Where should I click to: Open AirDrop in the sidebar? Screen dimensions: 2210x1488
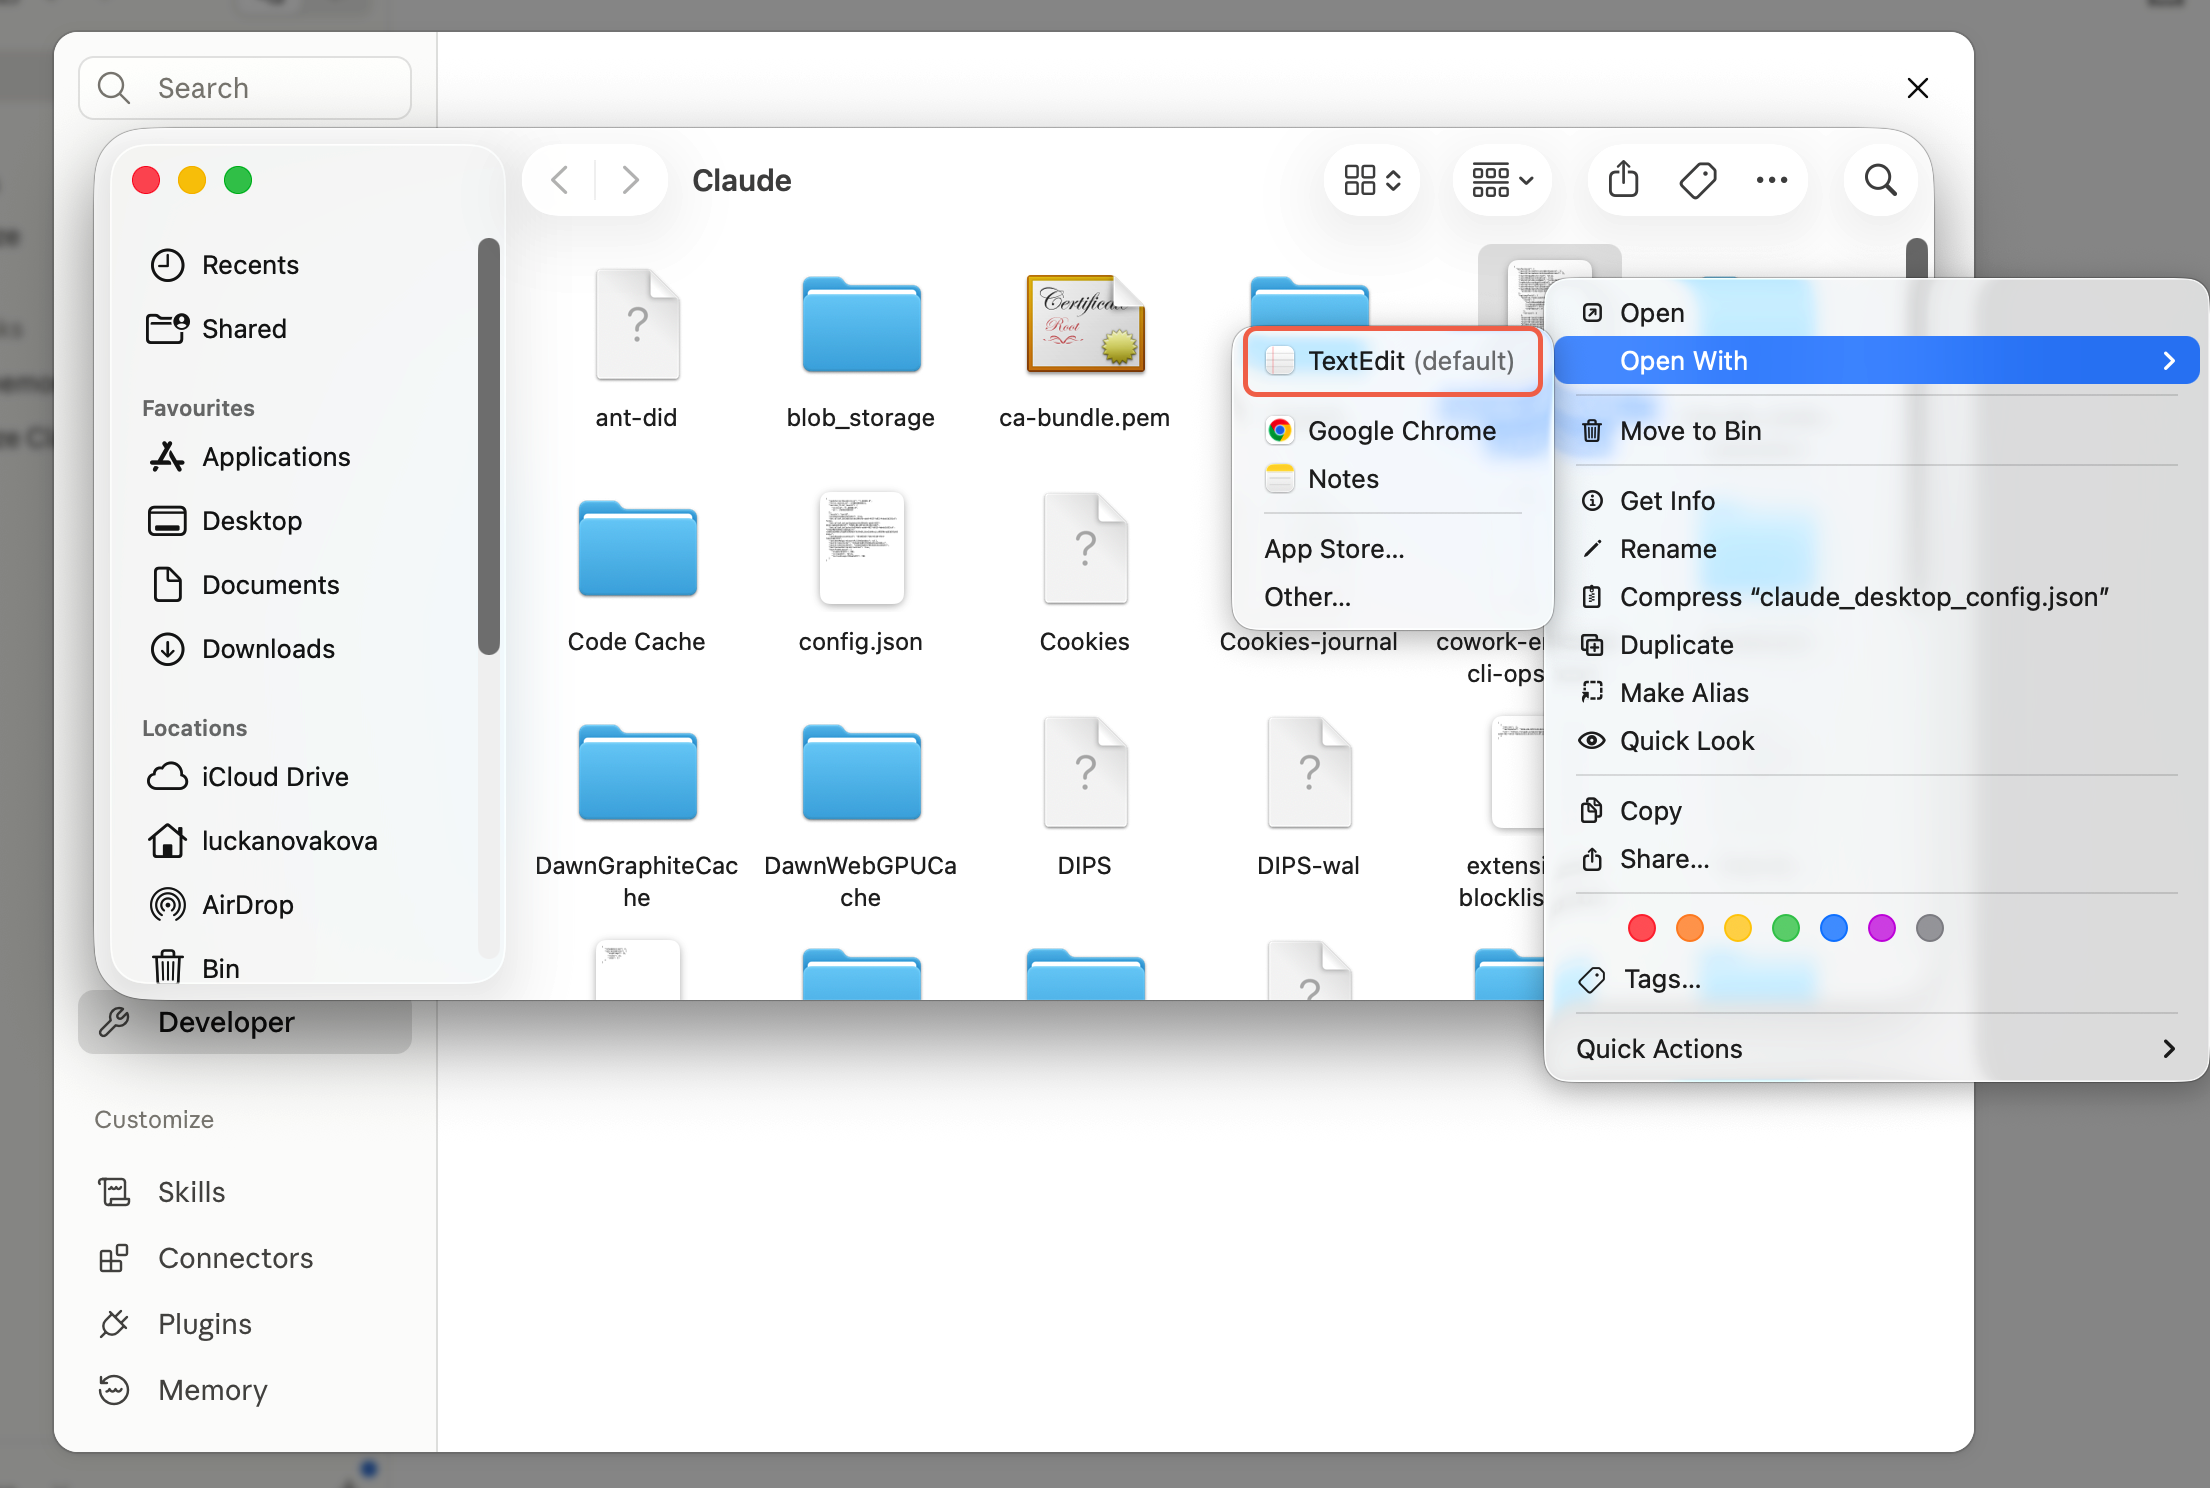coord(222,905)
